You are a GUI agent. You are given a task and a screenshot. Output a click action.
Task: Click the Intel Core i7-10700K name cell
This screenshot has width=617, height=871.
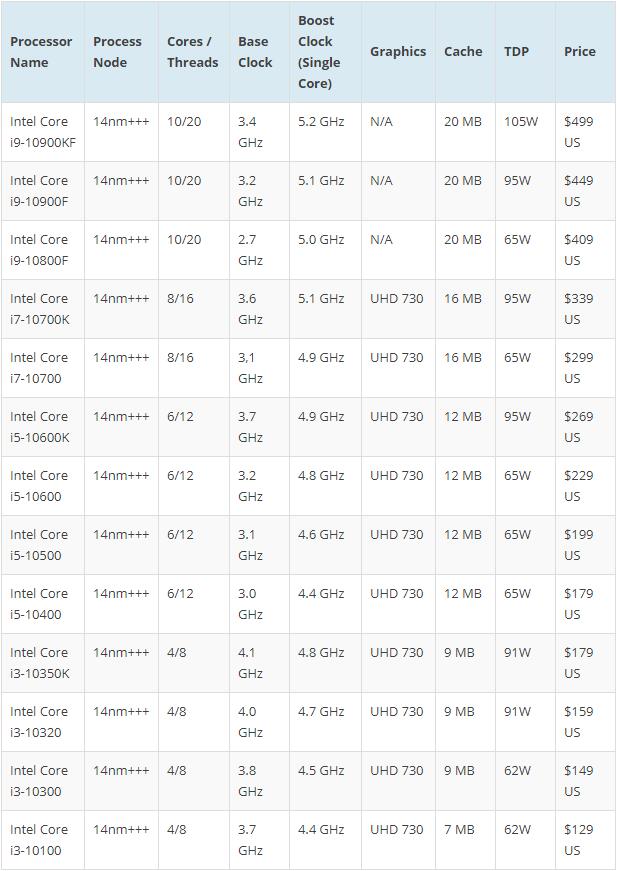pyautogui.click(x=40, y=309)
